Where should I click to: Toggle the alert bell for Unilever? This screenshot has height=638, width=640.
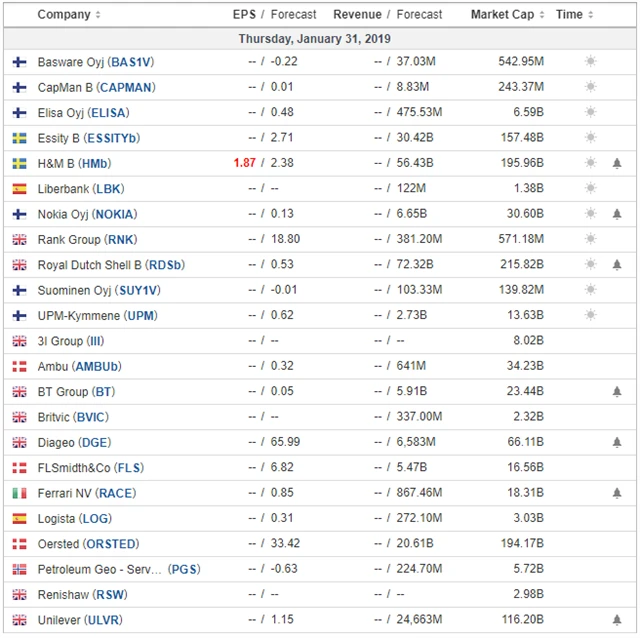(x=617, y=620)
